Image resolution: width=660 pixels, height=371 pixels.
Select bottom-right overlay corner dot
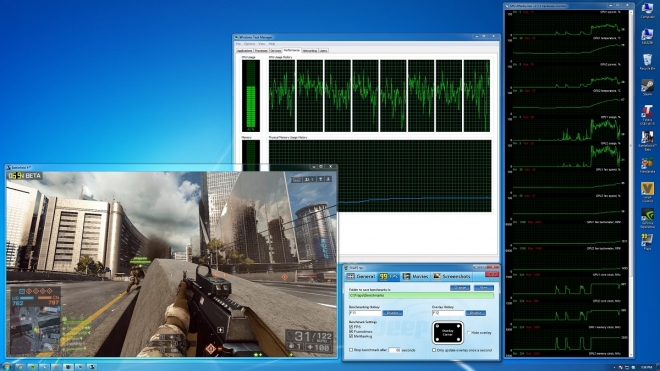coord(459,340)
